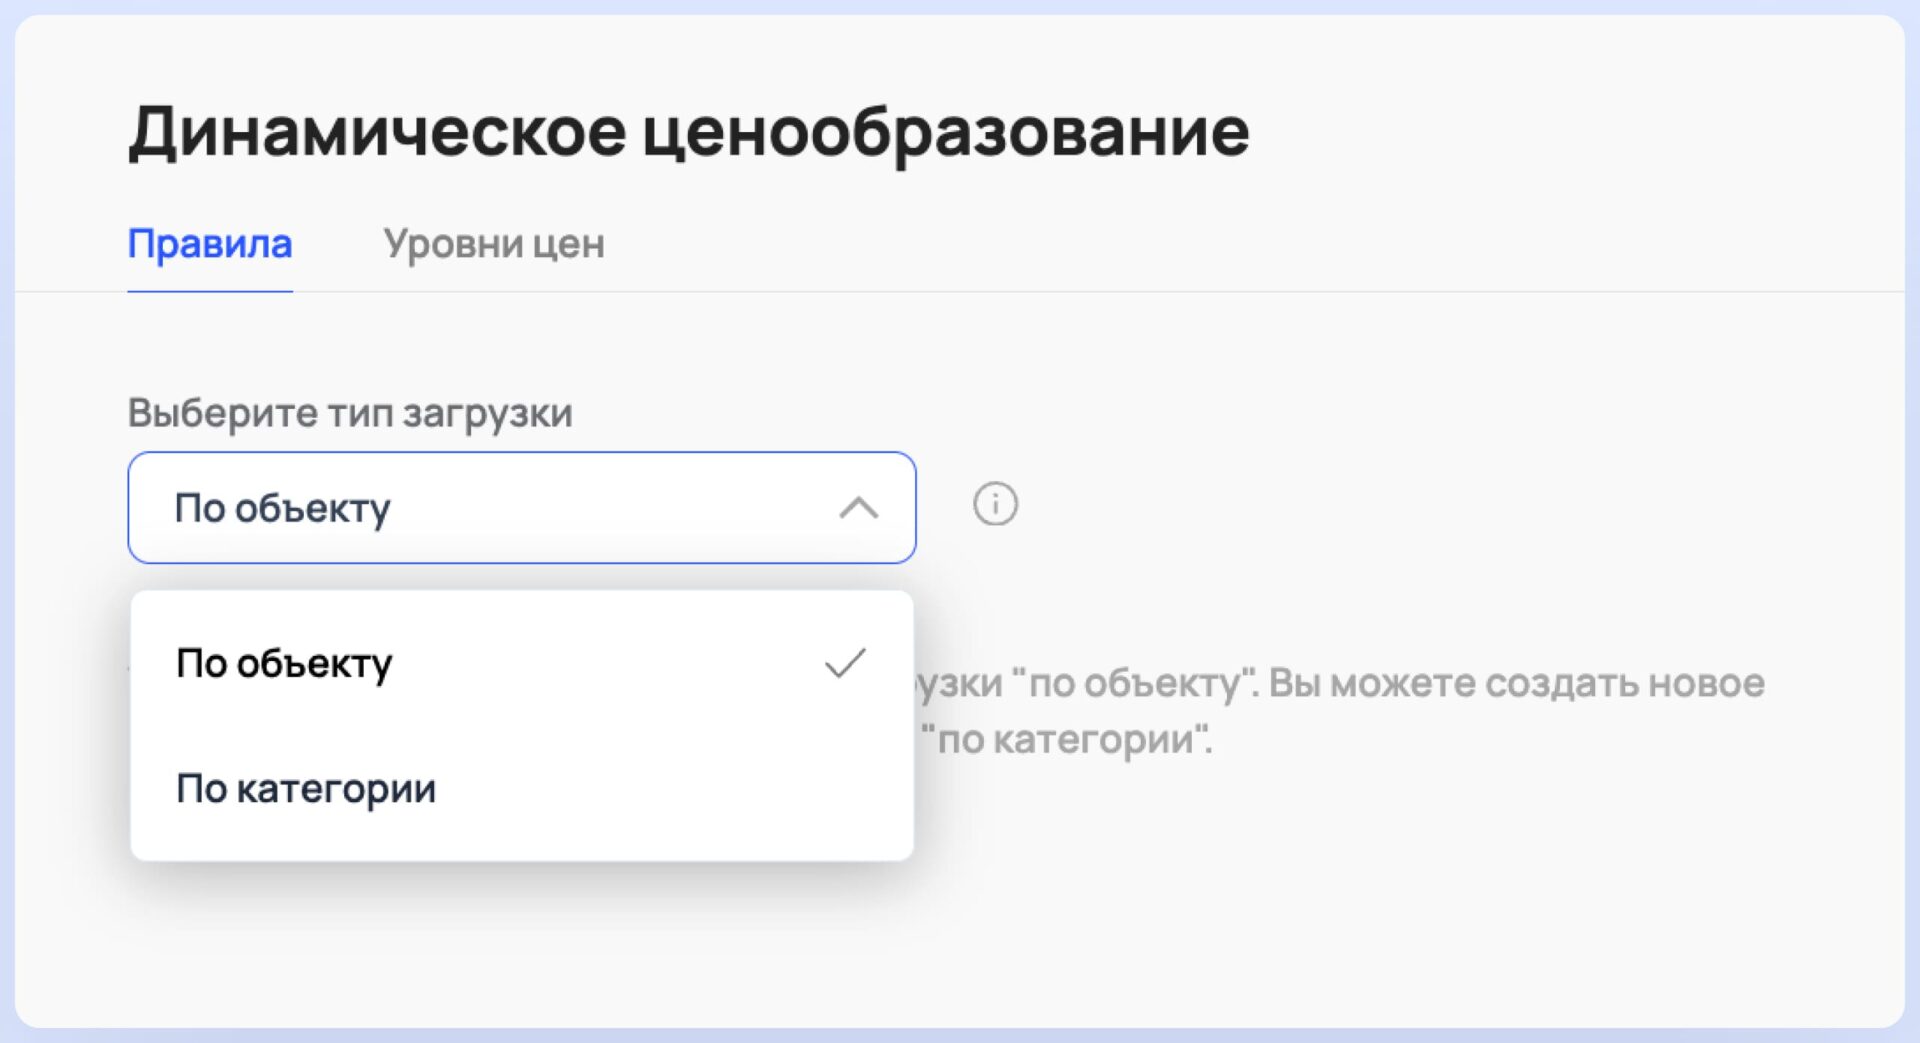Choose По объекту in the dropdown list
This screenshot has height=1043, width=1920.
pyautogui.click(x=284, y=664)
